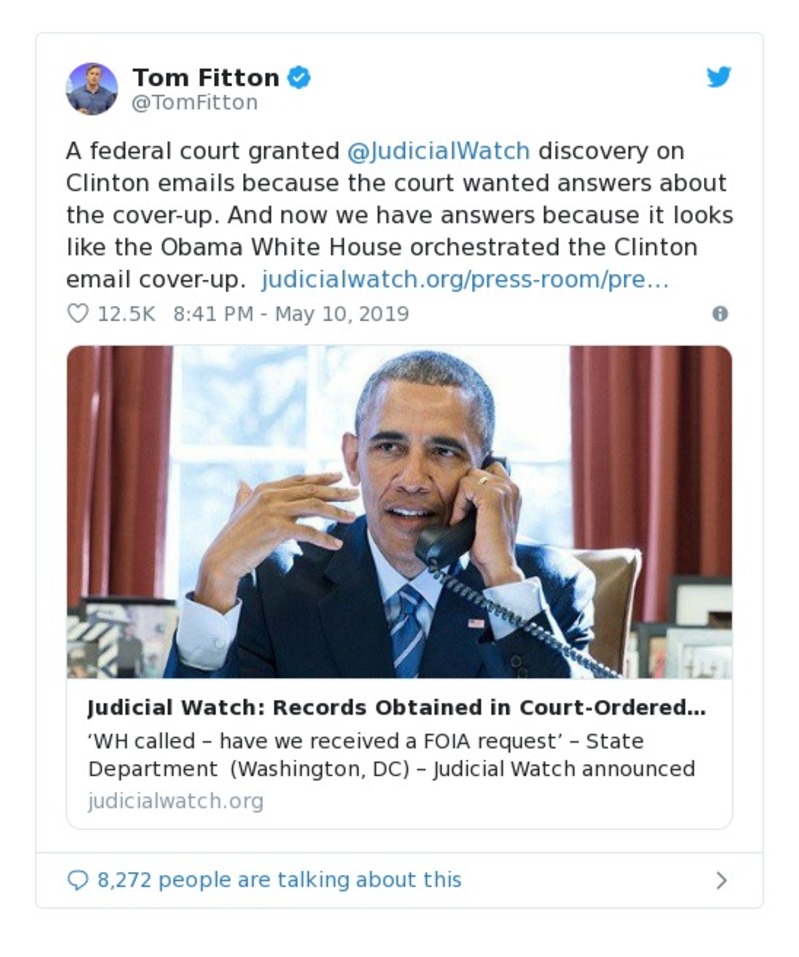Click the blue verified badge
The image size is (799, 957).
(298, 77)
